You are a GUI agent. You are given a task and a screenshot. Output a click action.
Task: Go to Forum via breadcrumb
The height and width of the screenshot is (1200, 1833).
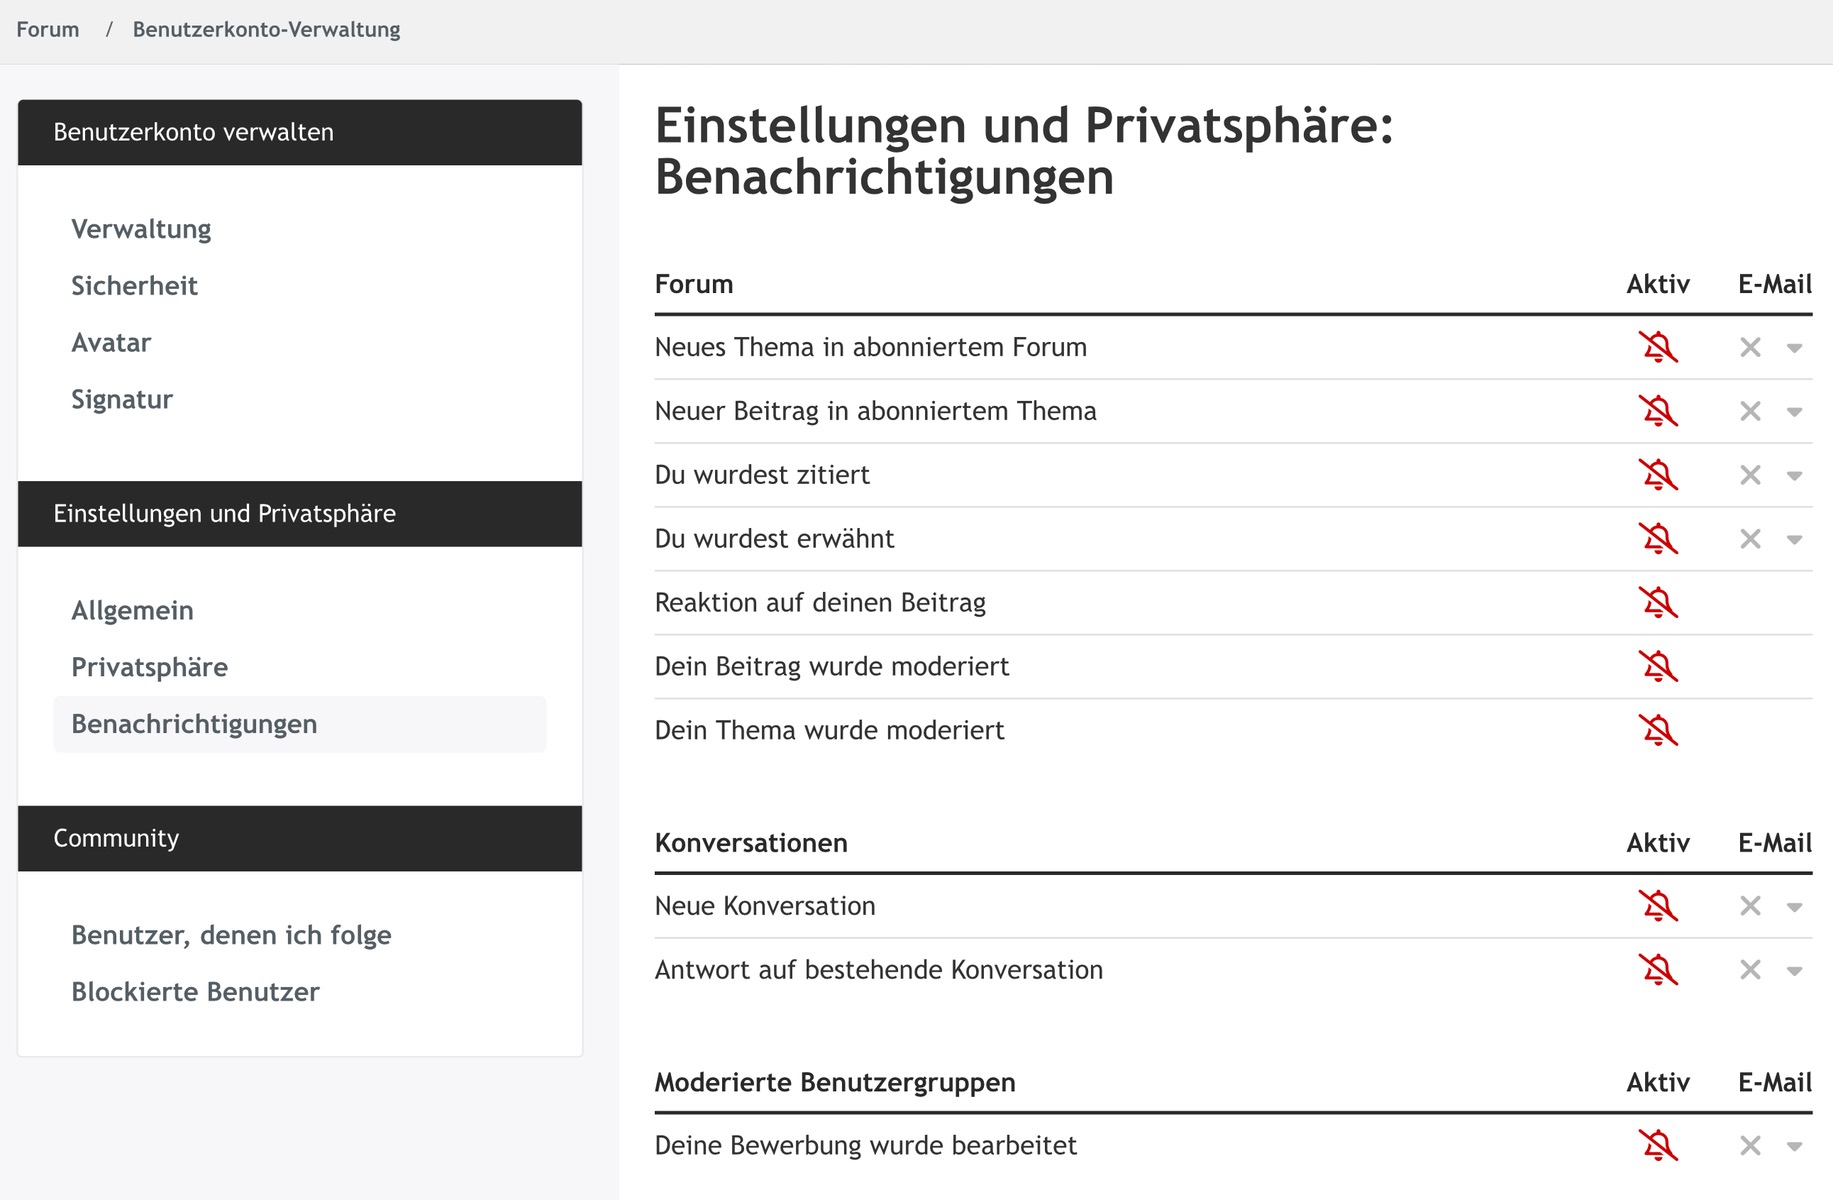[47, 30]
